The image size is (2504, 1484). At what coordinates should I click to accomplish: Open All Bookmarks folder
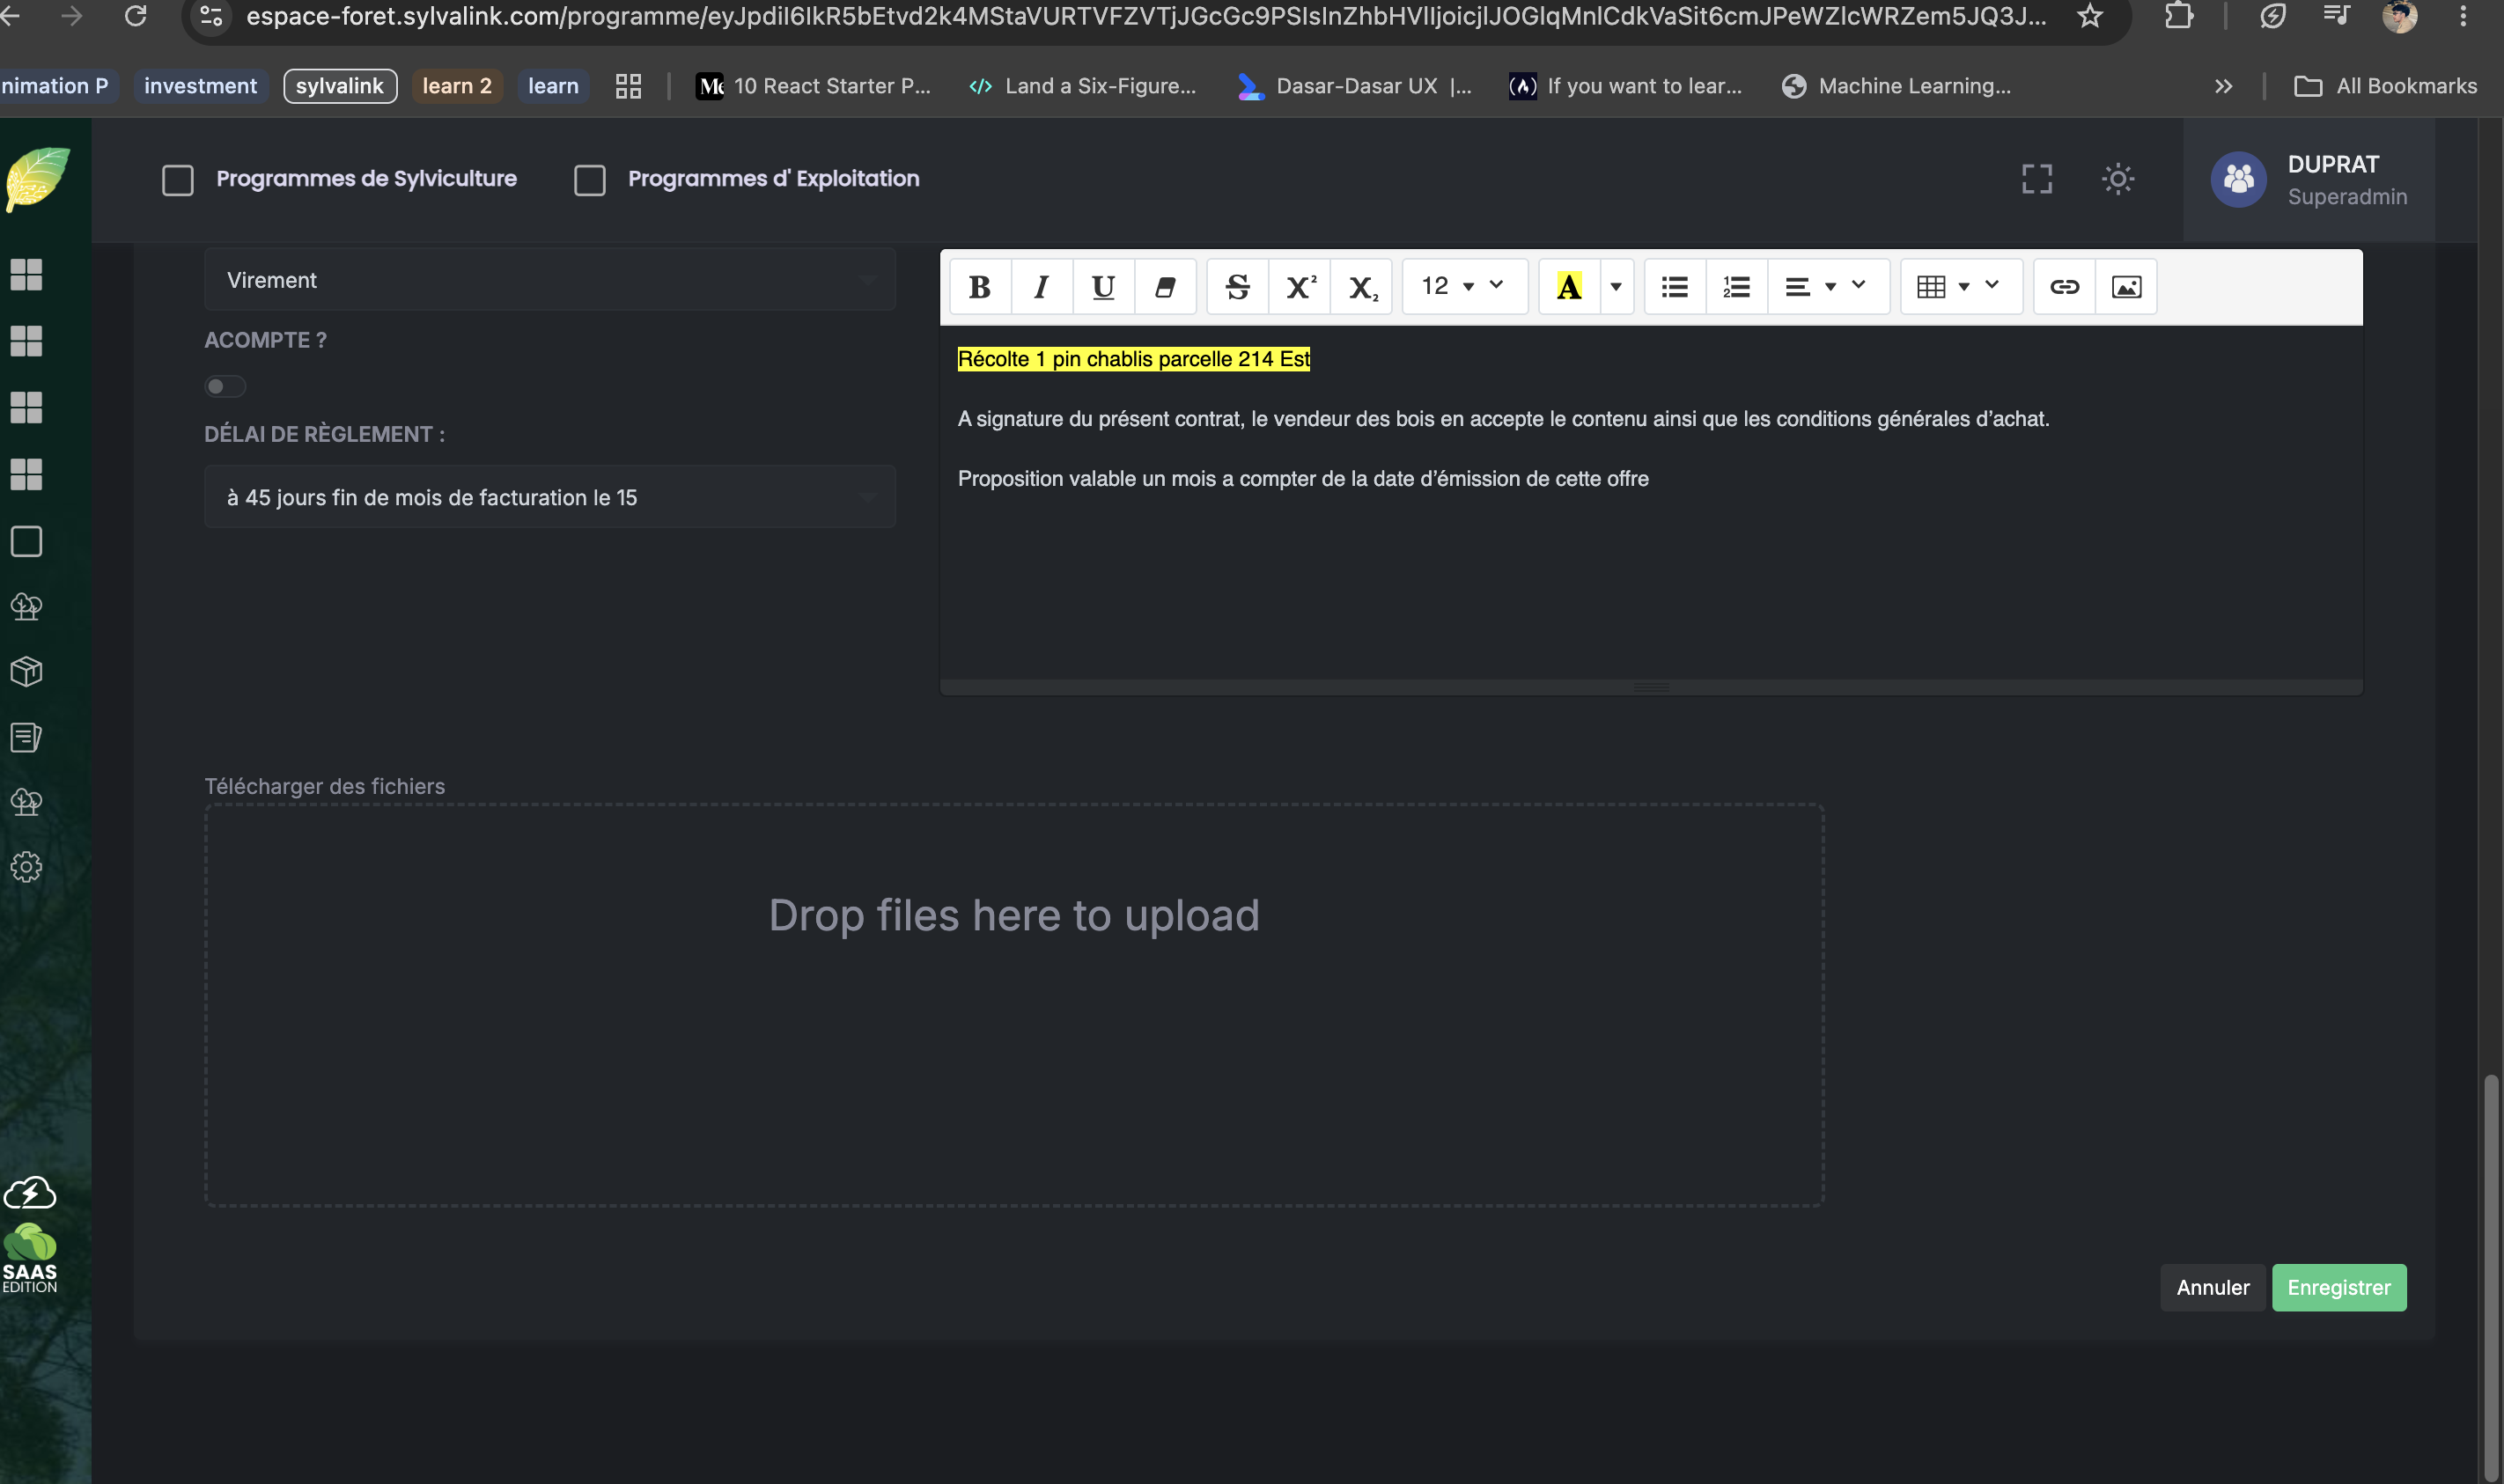(x=2385, y=86)
